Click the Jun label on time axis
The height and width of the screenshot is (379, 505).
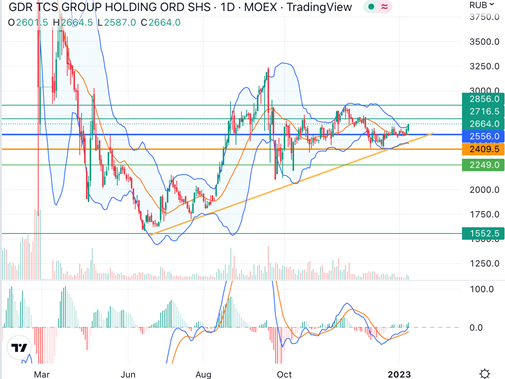click(x=128, y=374)
